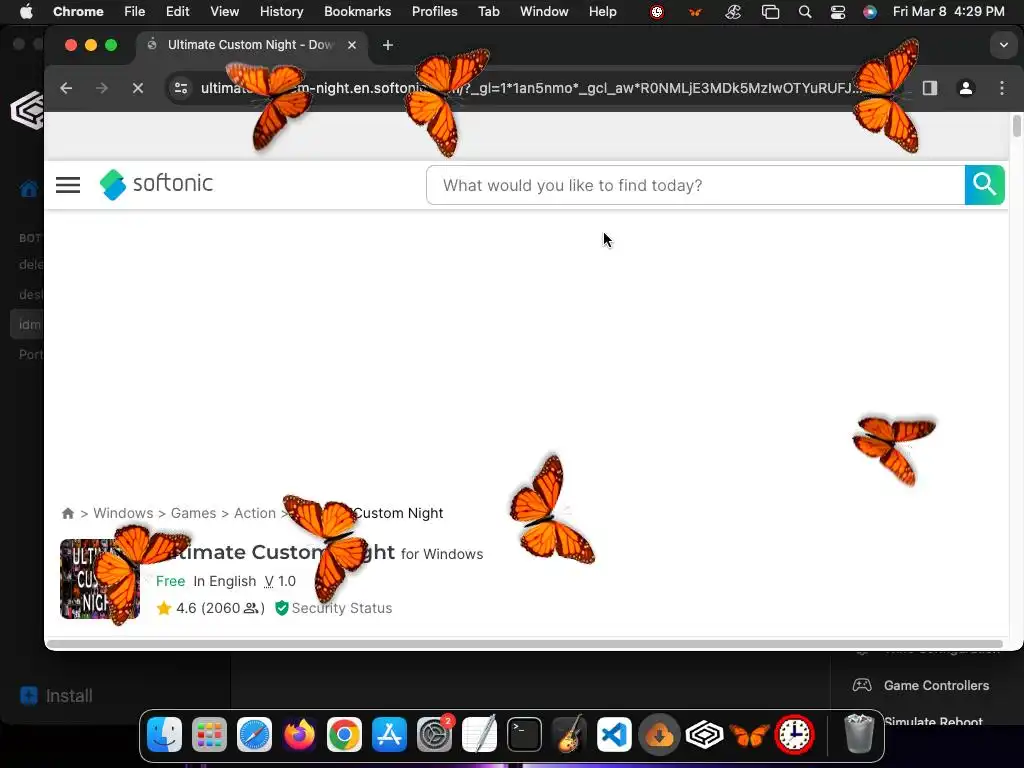Open the Trash in the Dock
The image size is (1024, 768).
[859, 735]
